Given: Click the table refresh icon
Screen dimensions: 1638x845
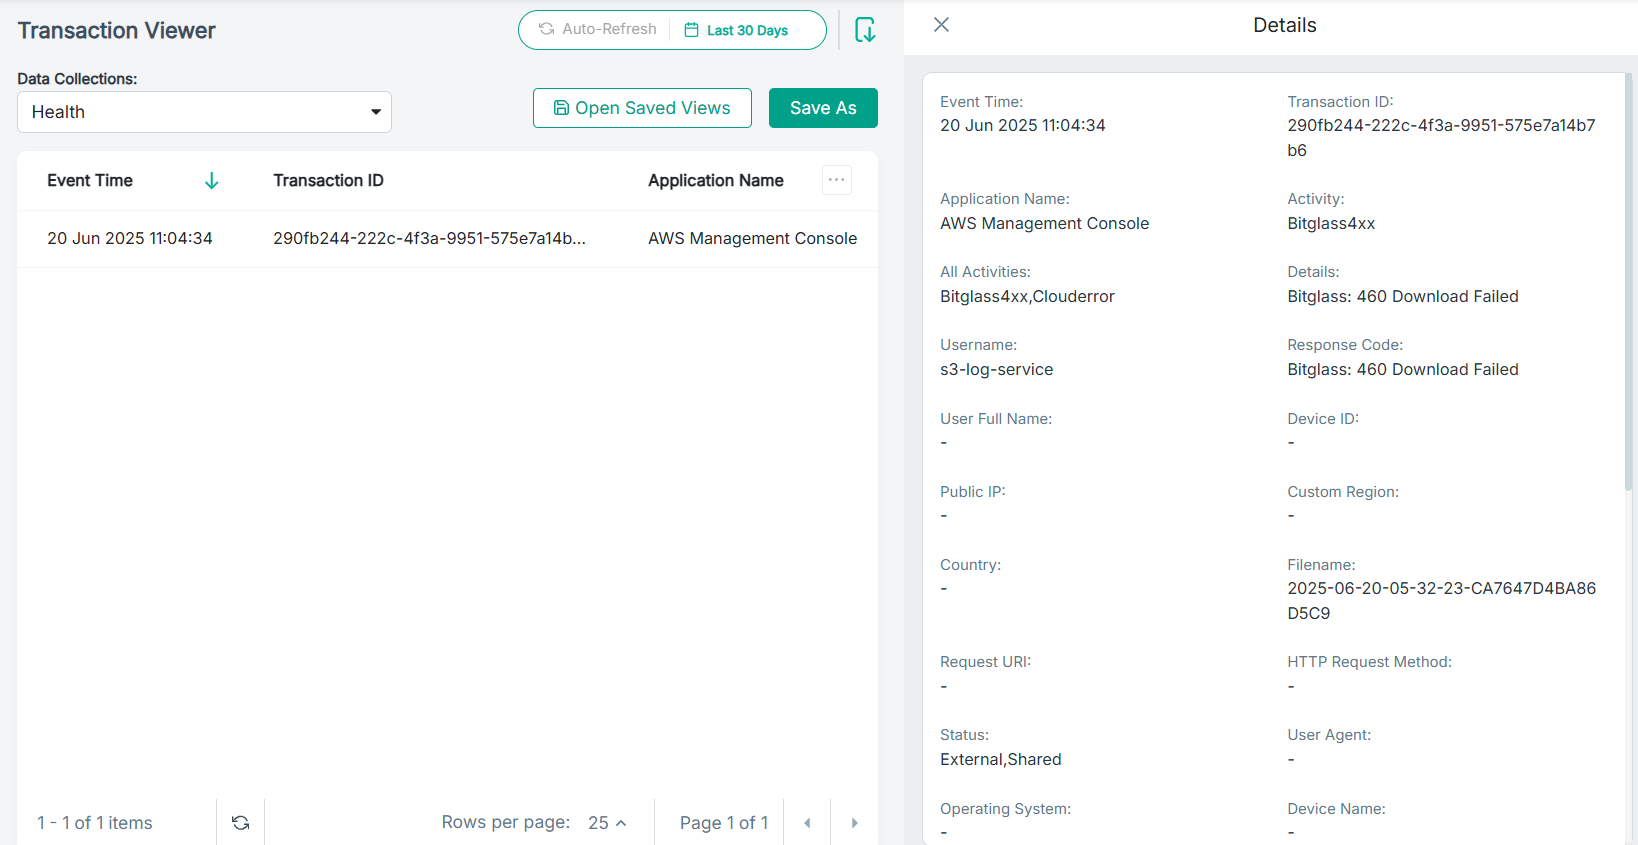Looking at the screenshot, I should 241,823.
